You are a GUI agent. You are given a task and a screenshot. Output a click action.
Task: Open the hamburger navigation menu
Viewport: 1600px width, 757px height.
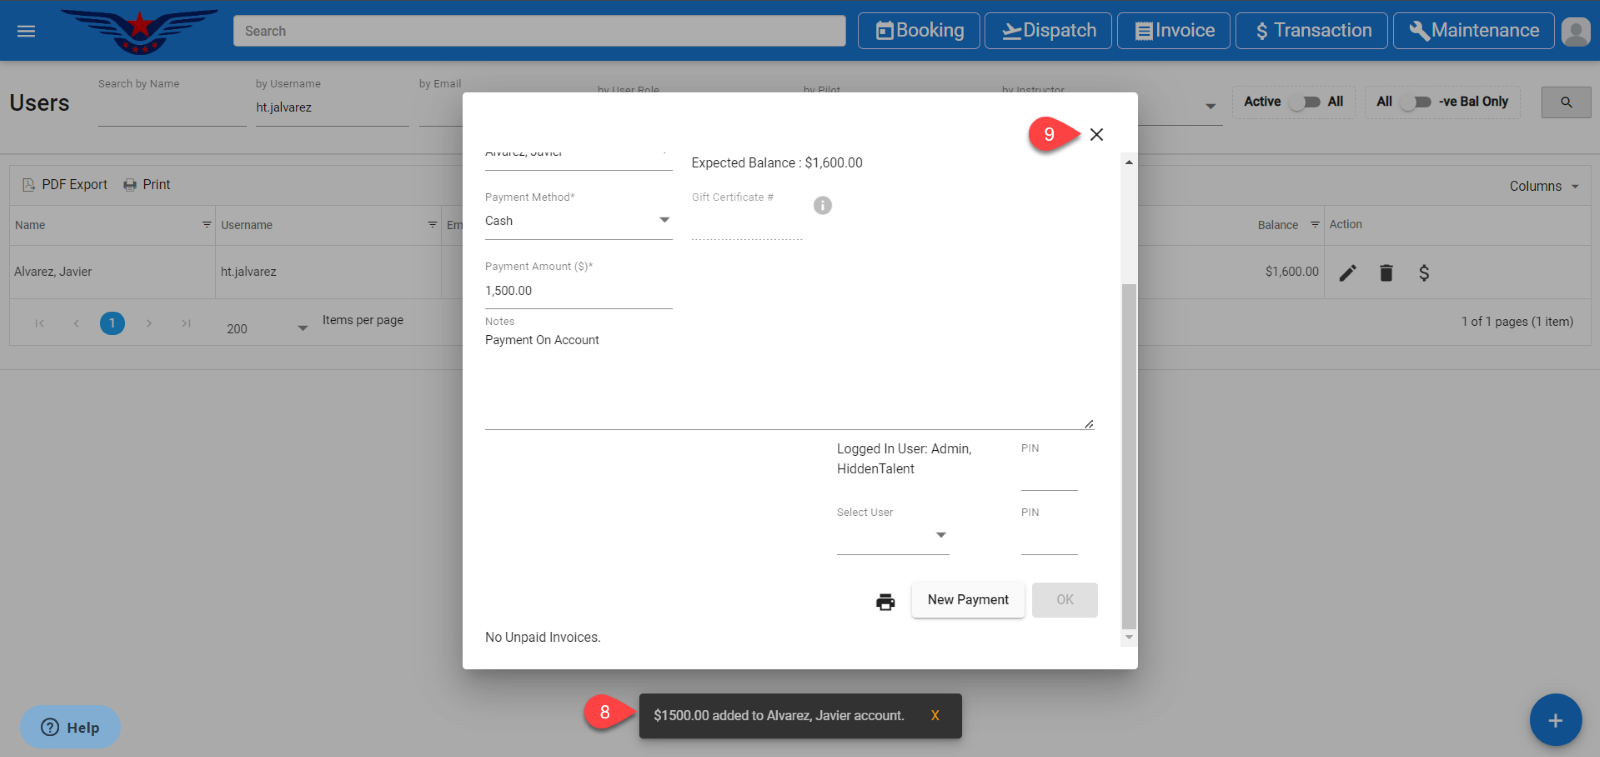pos(26,31)
